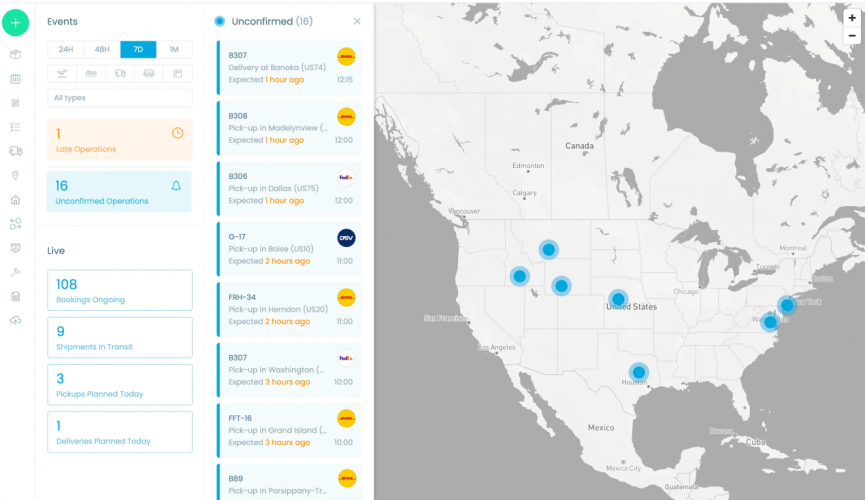This screenshot has width=865, height=500.
Task: Filter events by rail train icon
Action: [x=148, y=73]
